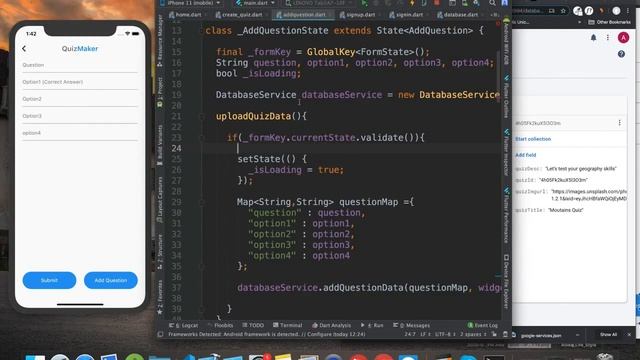640x360 pixels.
Task: Tap the back arrow in the QuizMaker app
Action: (24, 49)
